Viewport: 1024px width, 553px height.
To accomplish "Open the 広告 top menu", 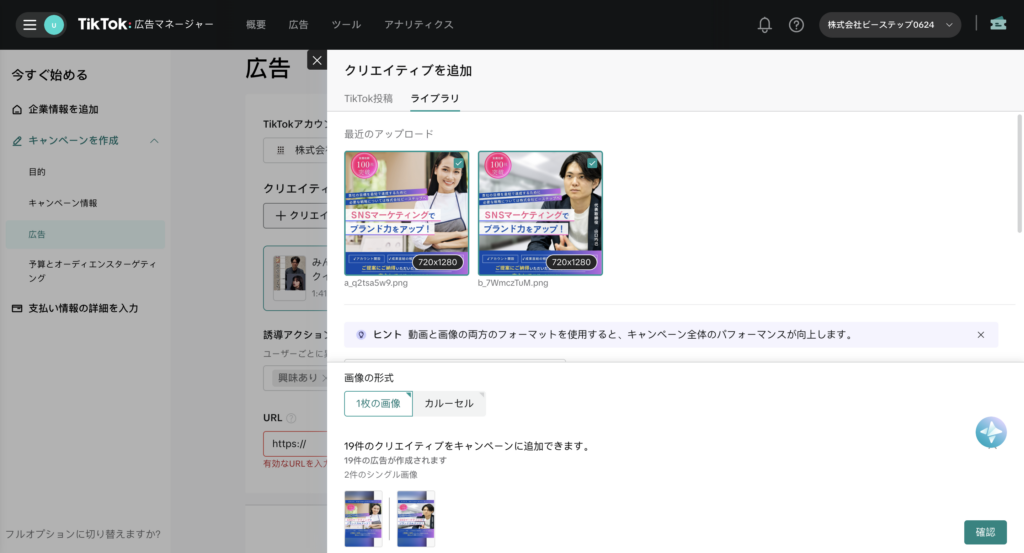I will pos(298,25).
